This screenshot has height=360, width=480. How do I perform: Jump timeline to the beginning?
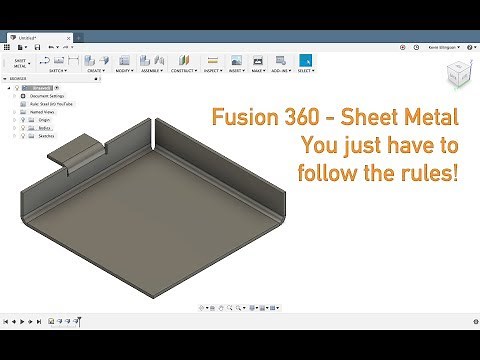click(6, 321)
